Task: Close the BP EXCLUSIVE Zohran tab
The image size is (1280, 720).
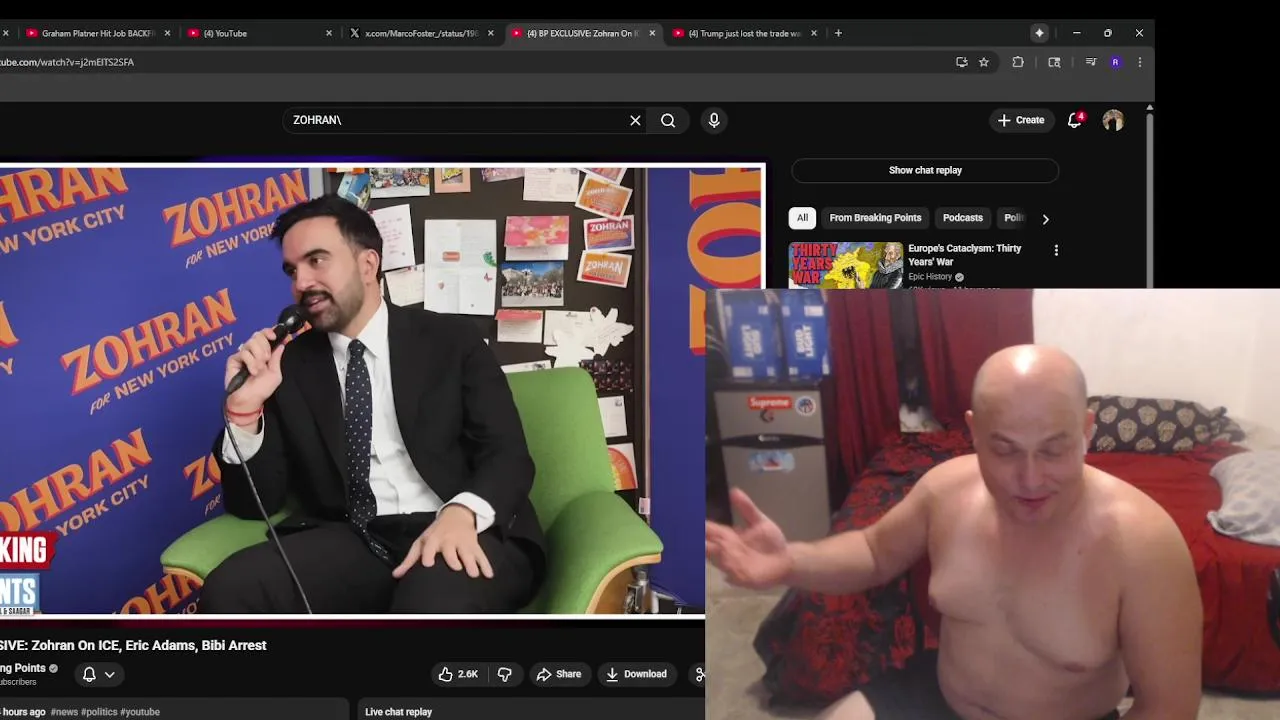Action: point(653,33)
